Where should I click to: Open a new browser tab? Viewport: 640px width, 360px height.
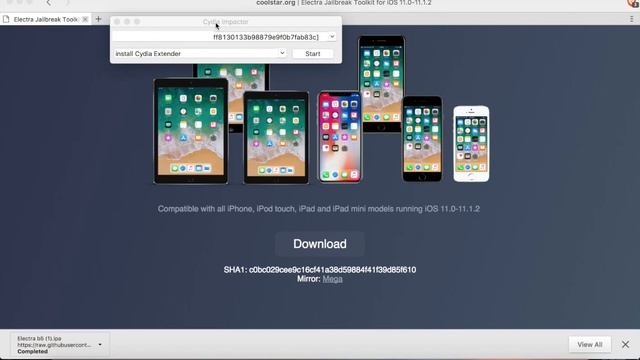pos(98,19)
